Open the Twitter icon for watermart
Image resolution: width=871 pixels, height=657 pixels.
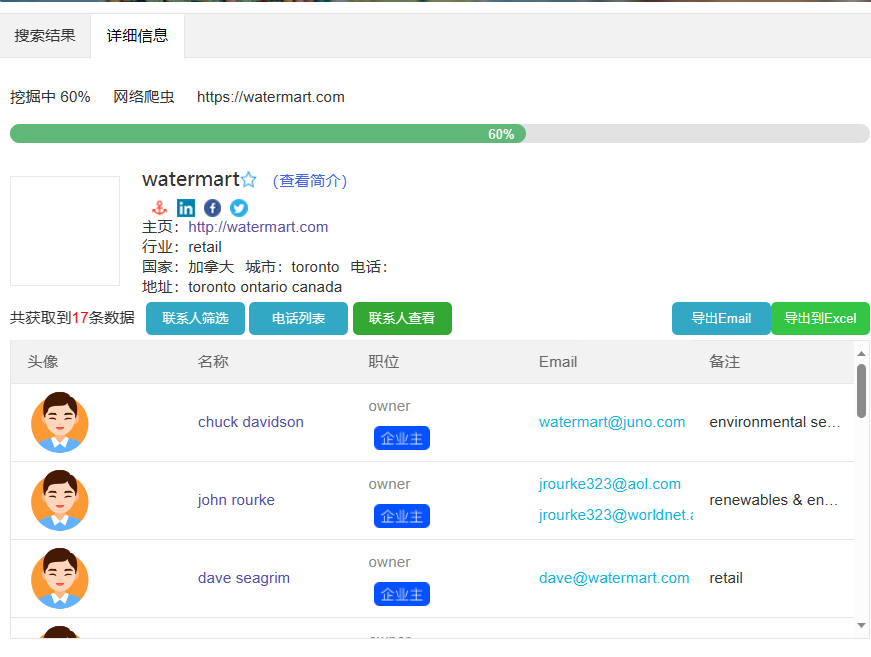239,208
